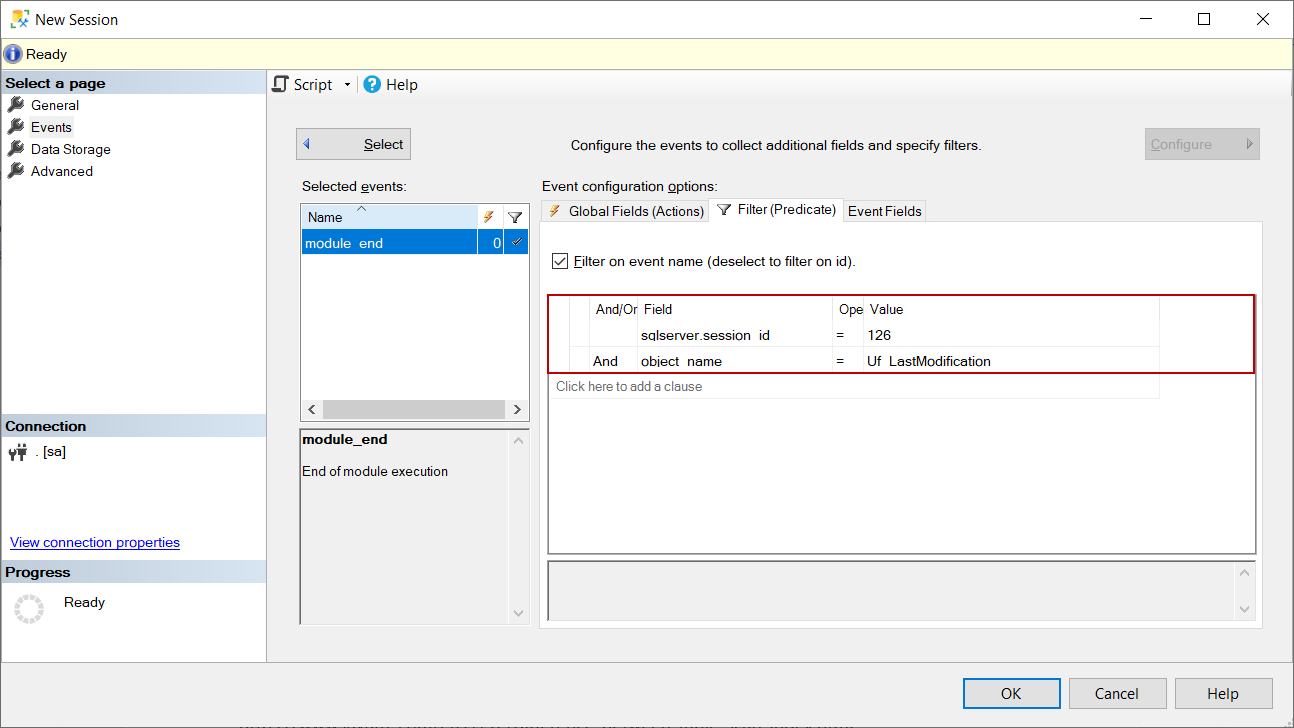The height and width of the screenshot is (728, 1294).
Task: Click the lightning bolt actions column header
Action: 489,217
